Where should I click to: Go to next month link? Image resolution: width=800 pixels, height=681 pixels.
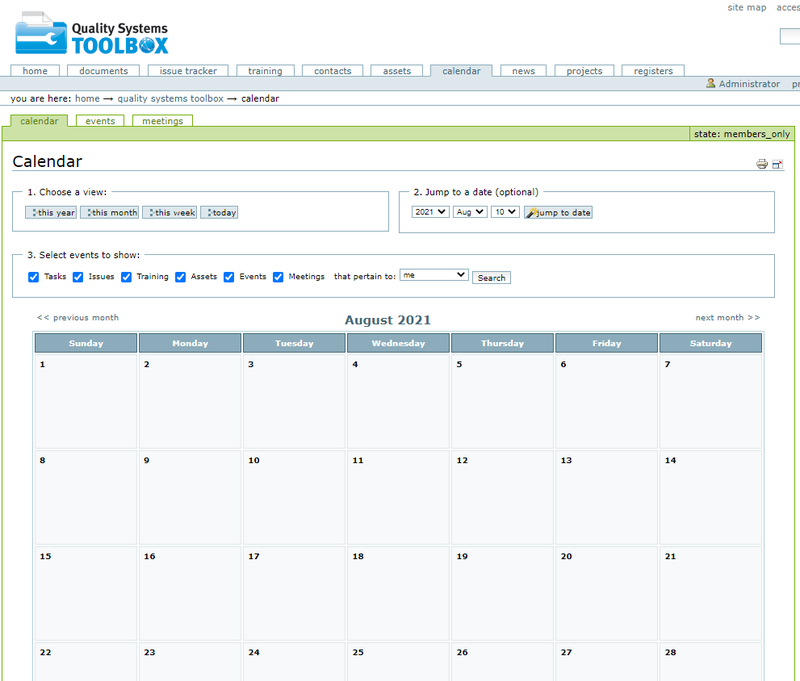pyautogui.click(x=728, y=317)
